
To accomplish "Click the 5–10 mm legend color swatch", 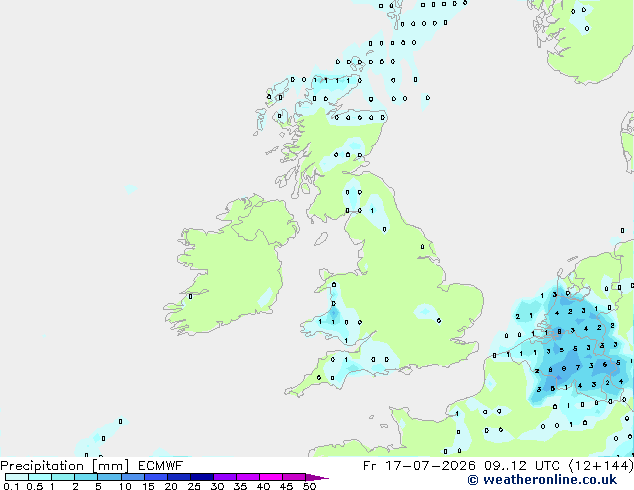I will coord(109,477).
